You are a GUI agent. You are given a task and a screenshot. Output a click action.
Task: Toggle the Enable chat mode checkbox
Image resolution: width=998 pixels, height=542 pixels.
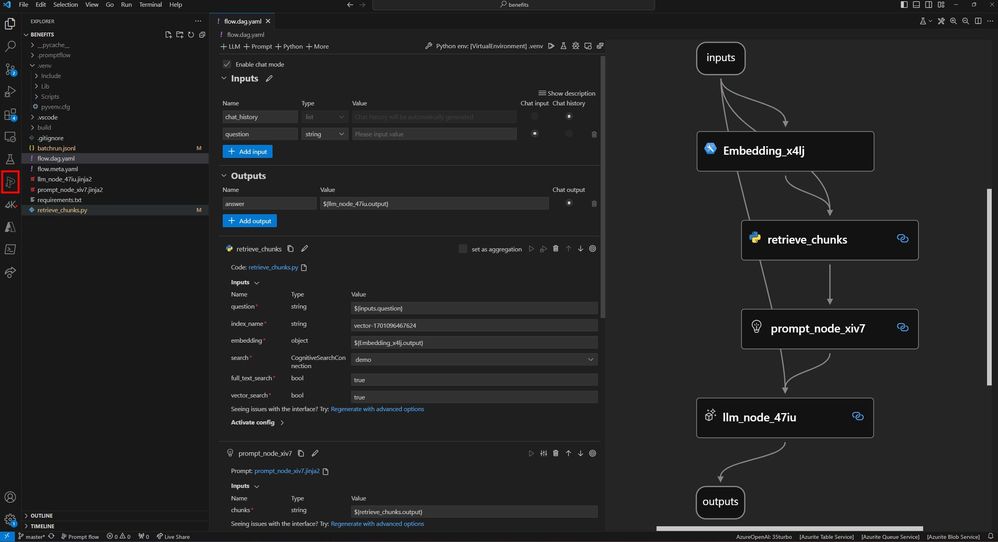(226, 64)
